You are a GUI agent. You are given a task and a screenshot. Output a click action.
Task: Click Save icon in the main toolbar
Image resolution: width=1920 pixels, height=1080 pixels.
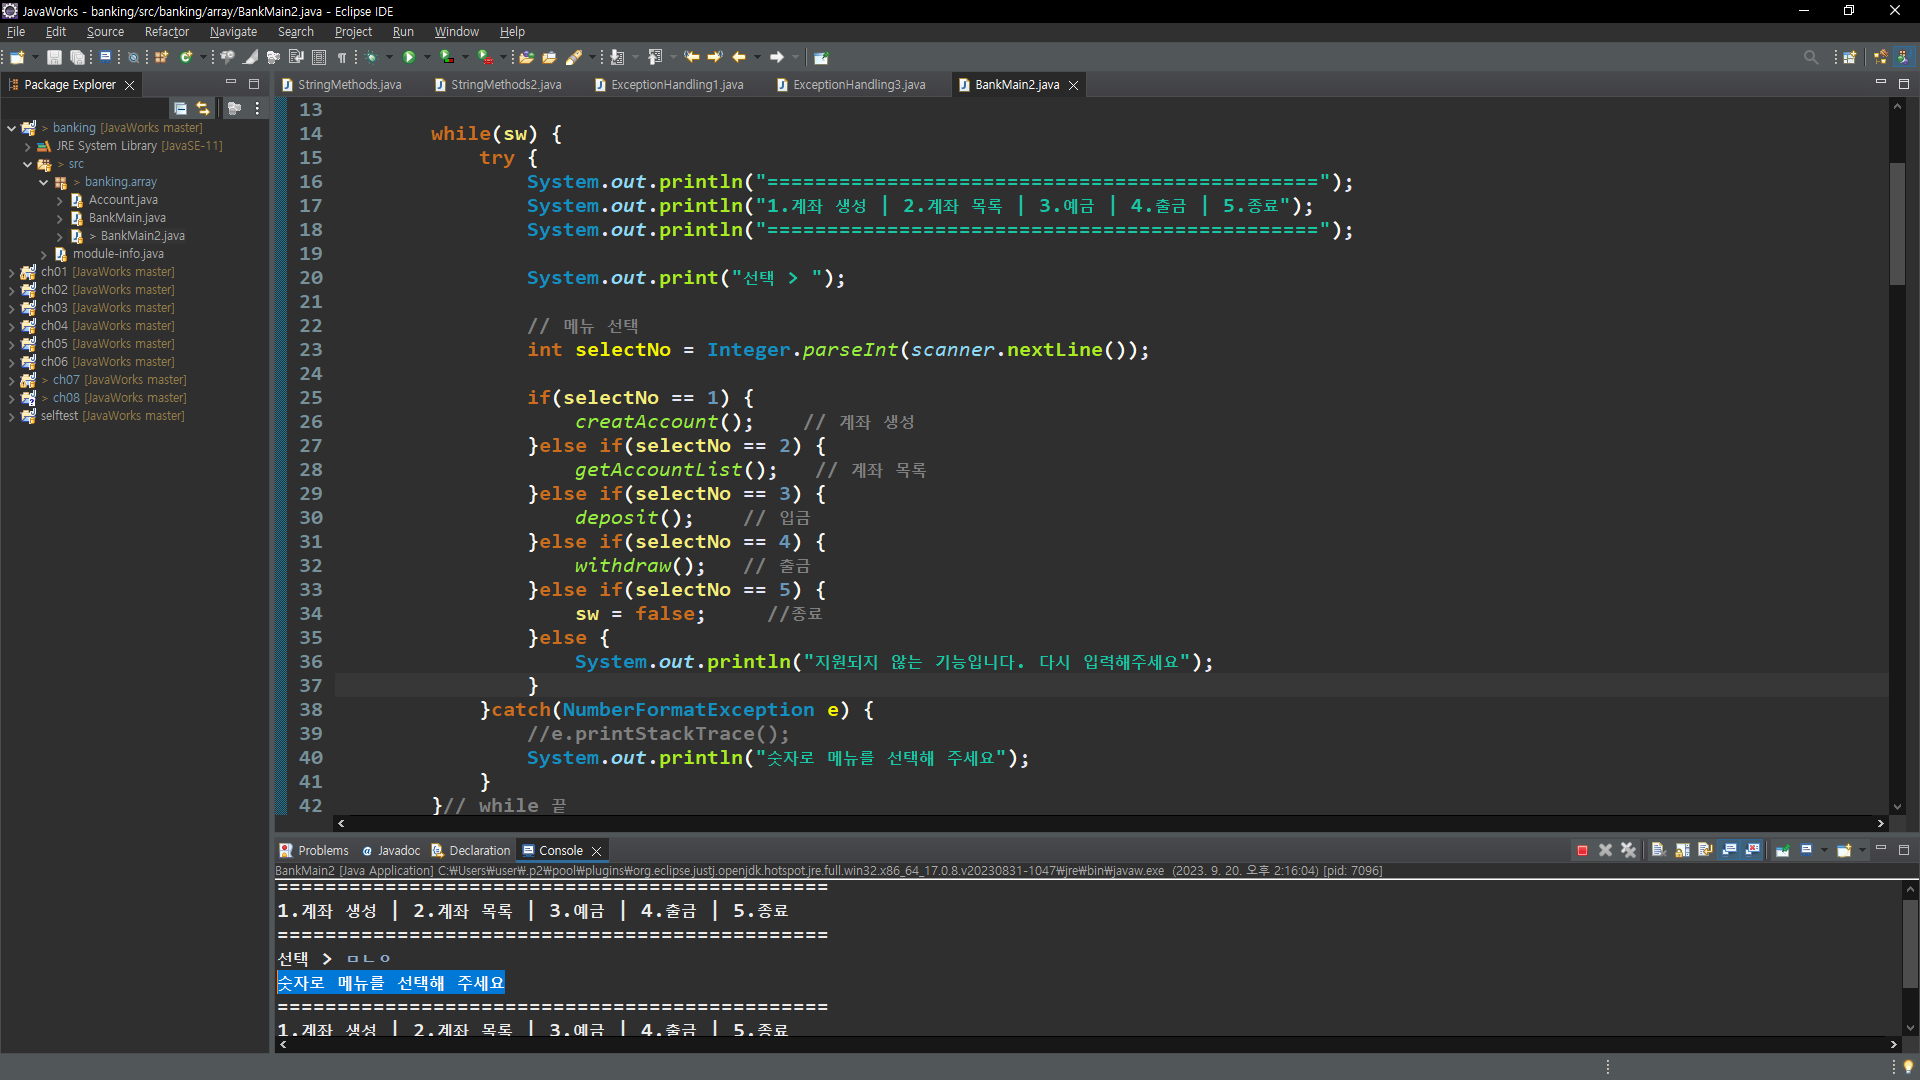coord(55,57)
